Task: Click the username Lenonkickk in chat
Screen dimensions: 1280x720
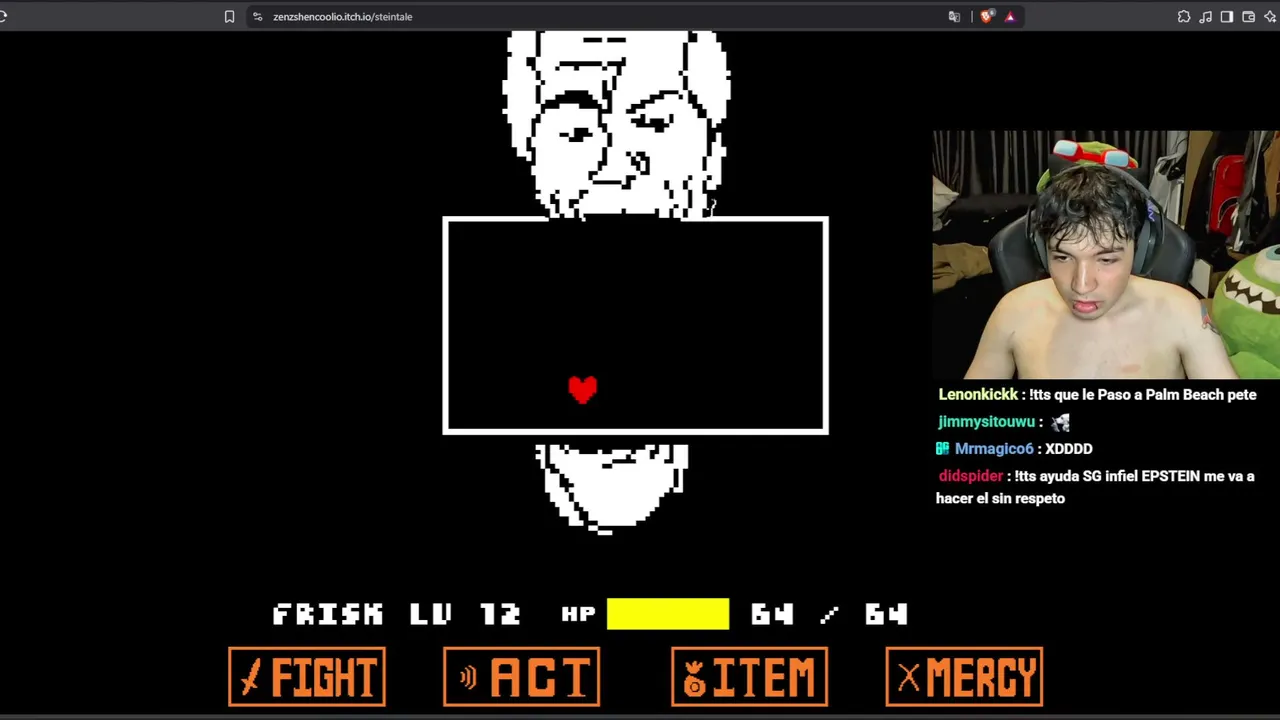Action: click(978, 395)
